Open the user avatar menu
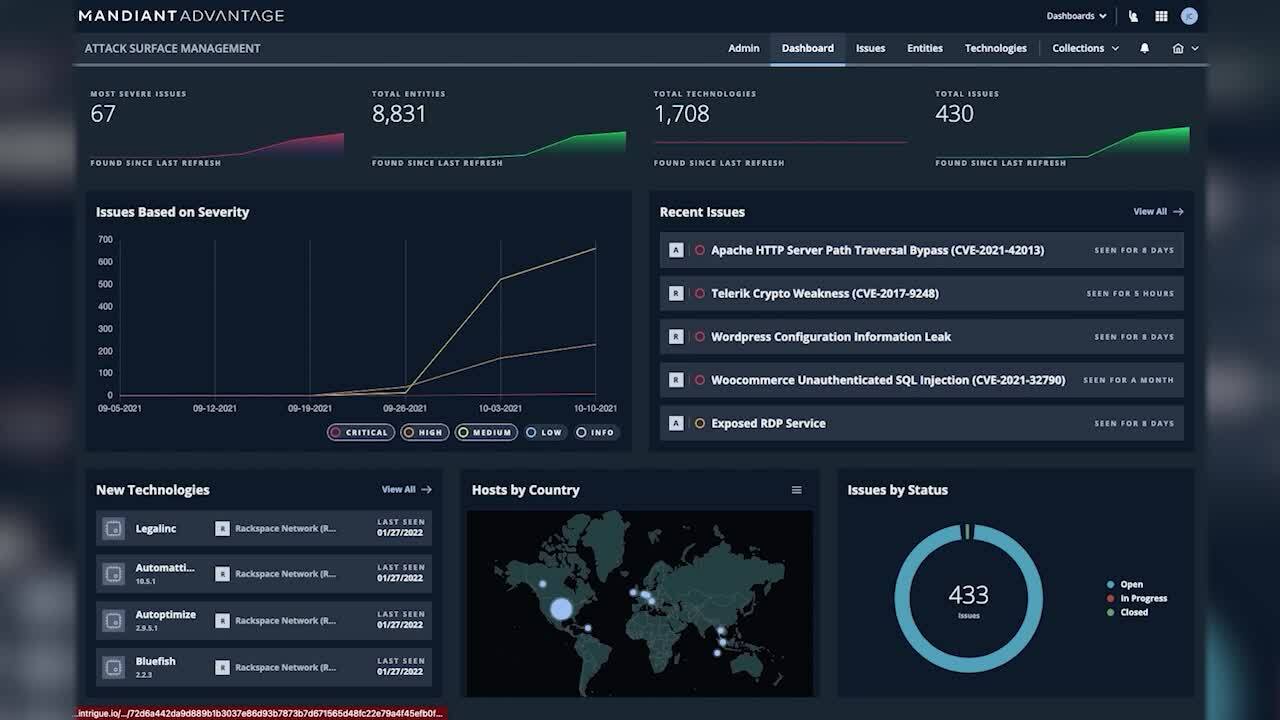 (1189, 16)
